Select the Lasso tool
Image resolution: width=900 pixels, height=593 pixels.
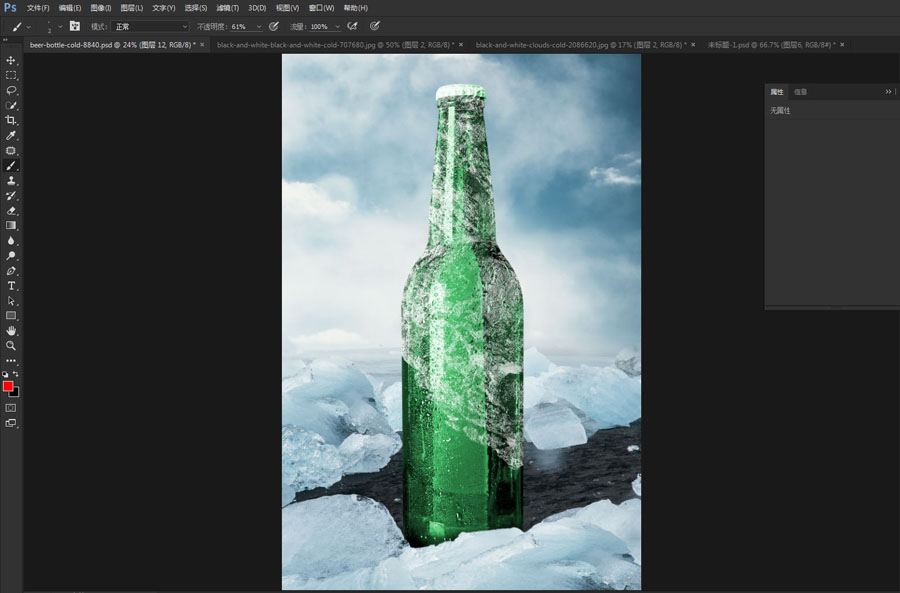click(12, 90)
